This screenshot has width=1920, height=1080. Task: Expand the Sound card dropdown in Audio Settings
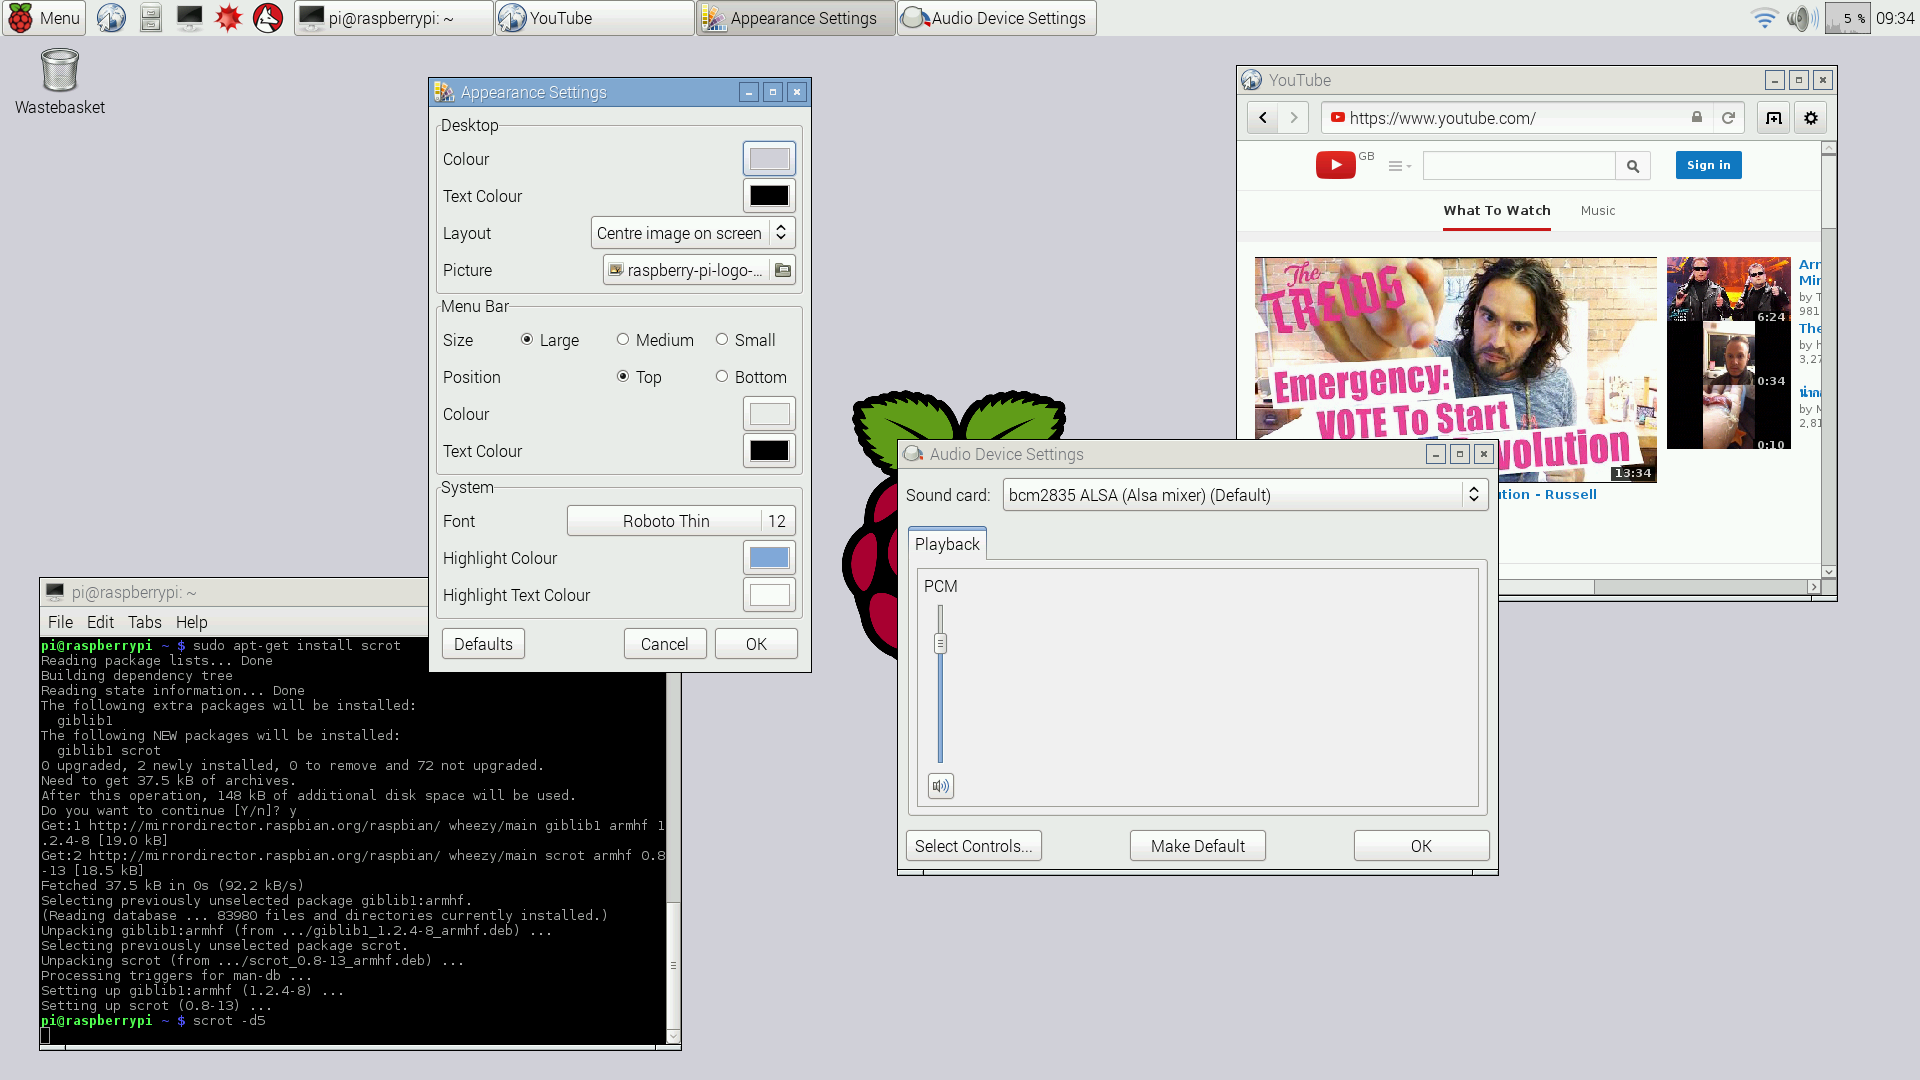(x=1474, y=495)
